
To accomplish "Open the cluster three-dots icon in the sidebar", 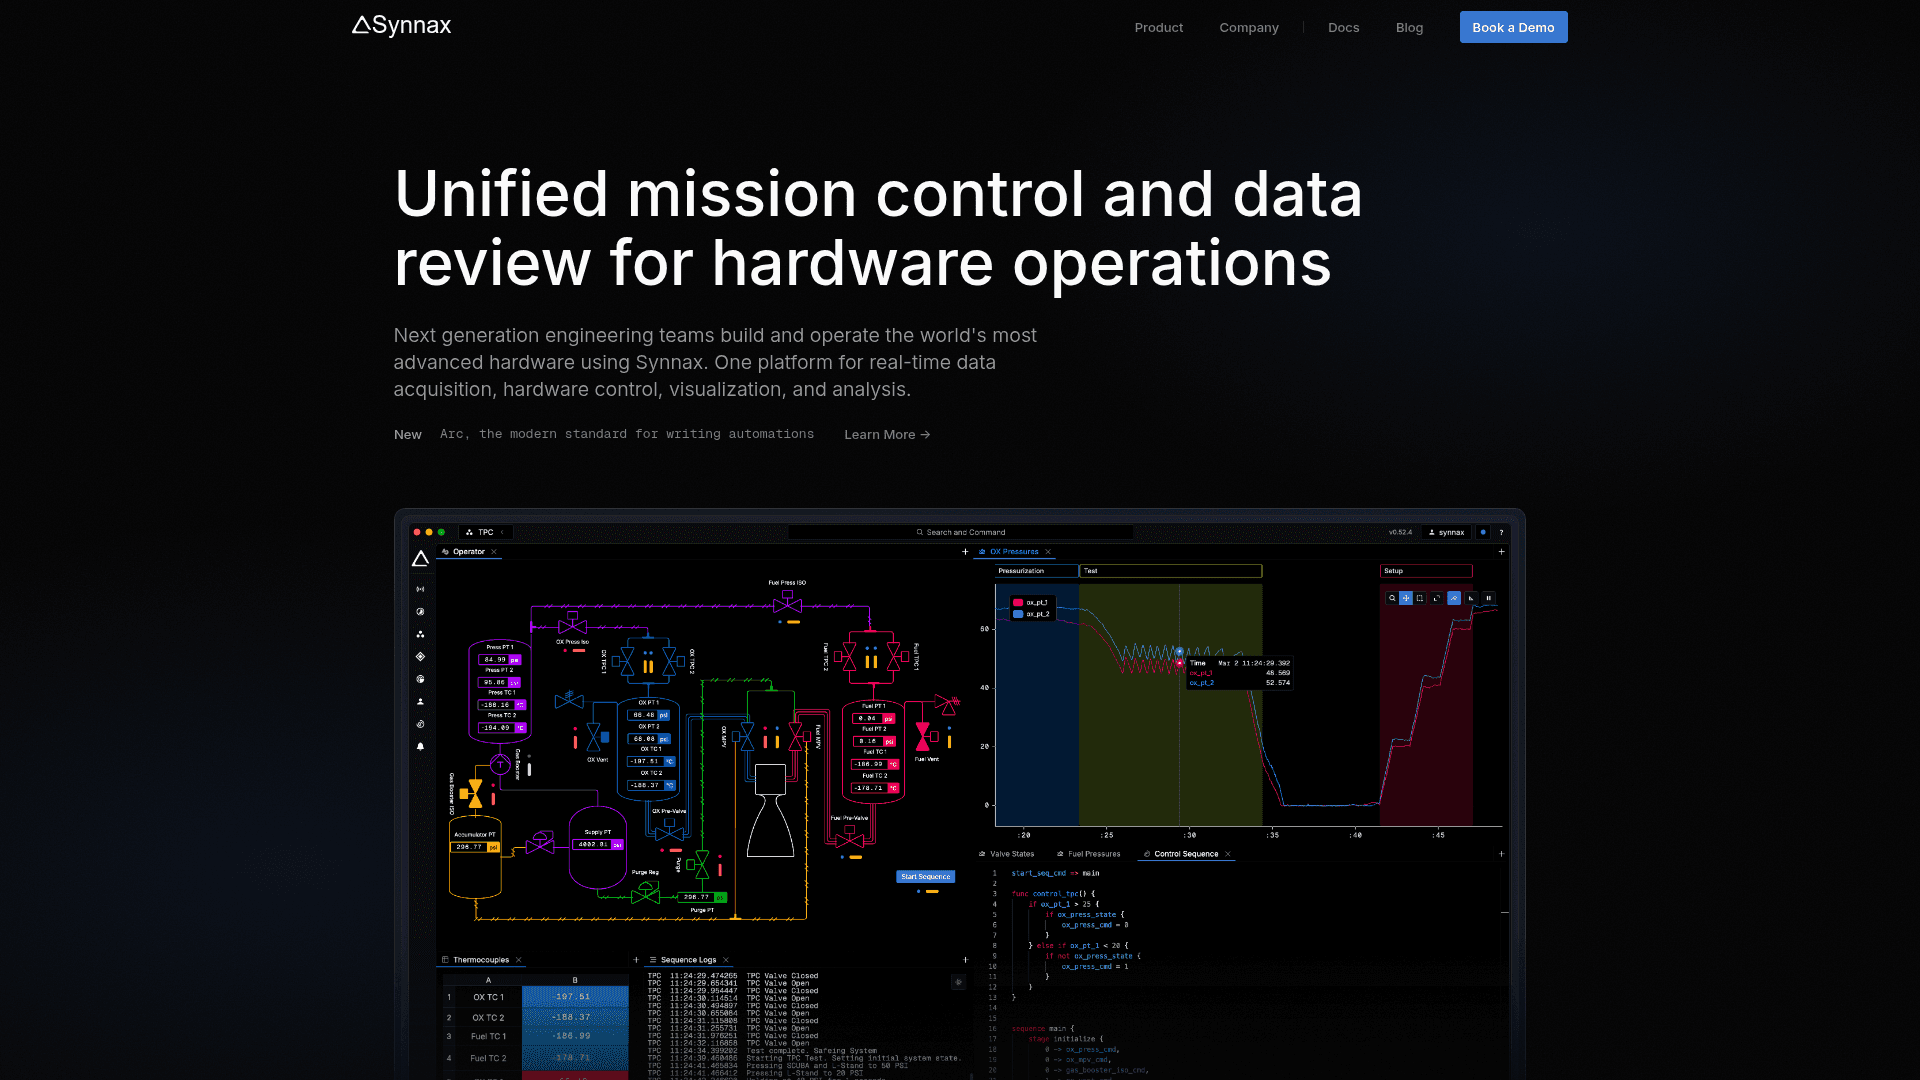I will click(x=420, y=634).
